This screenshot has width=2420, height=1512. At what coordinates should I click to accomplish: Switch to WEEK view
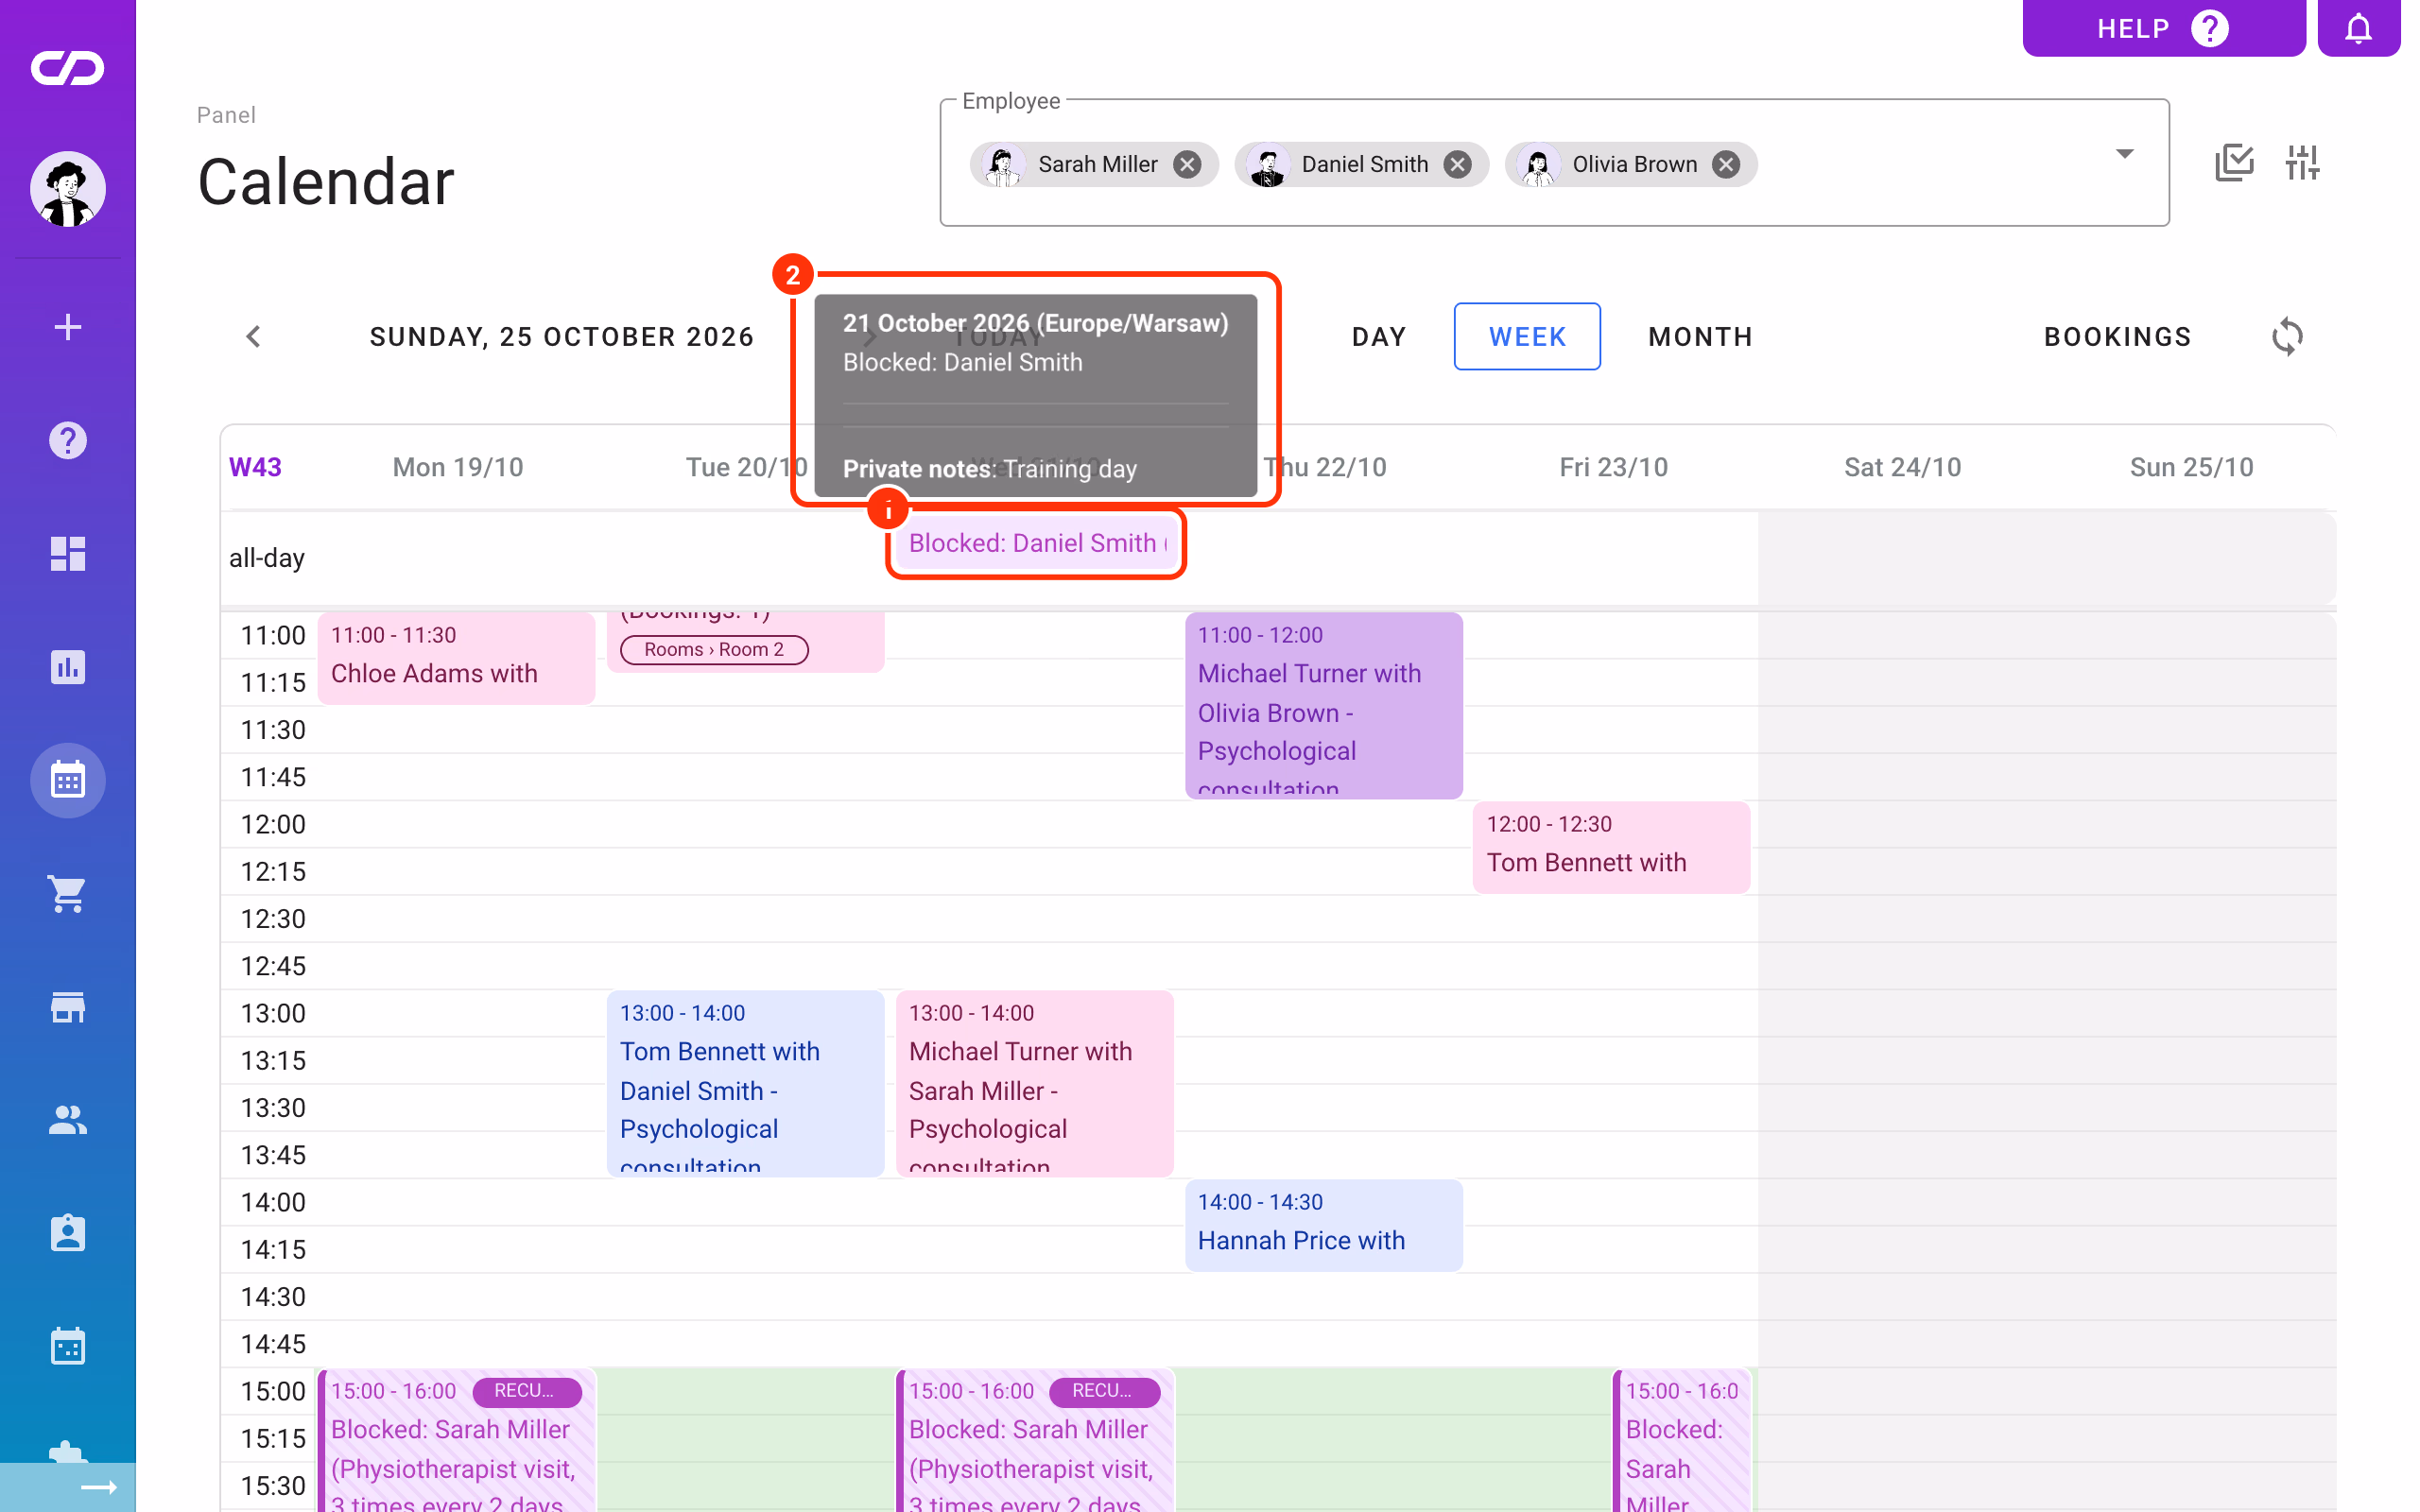pos(1527,337)
